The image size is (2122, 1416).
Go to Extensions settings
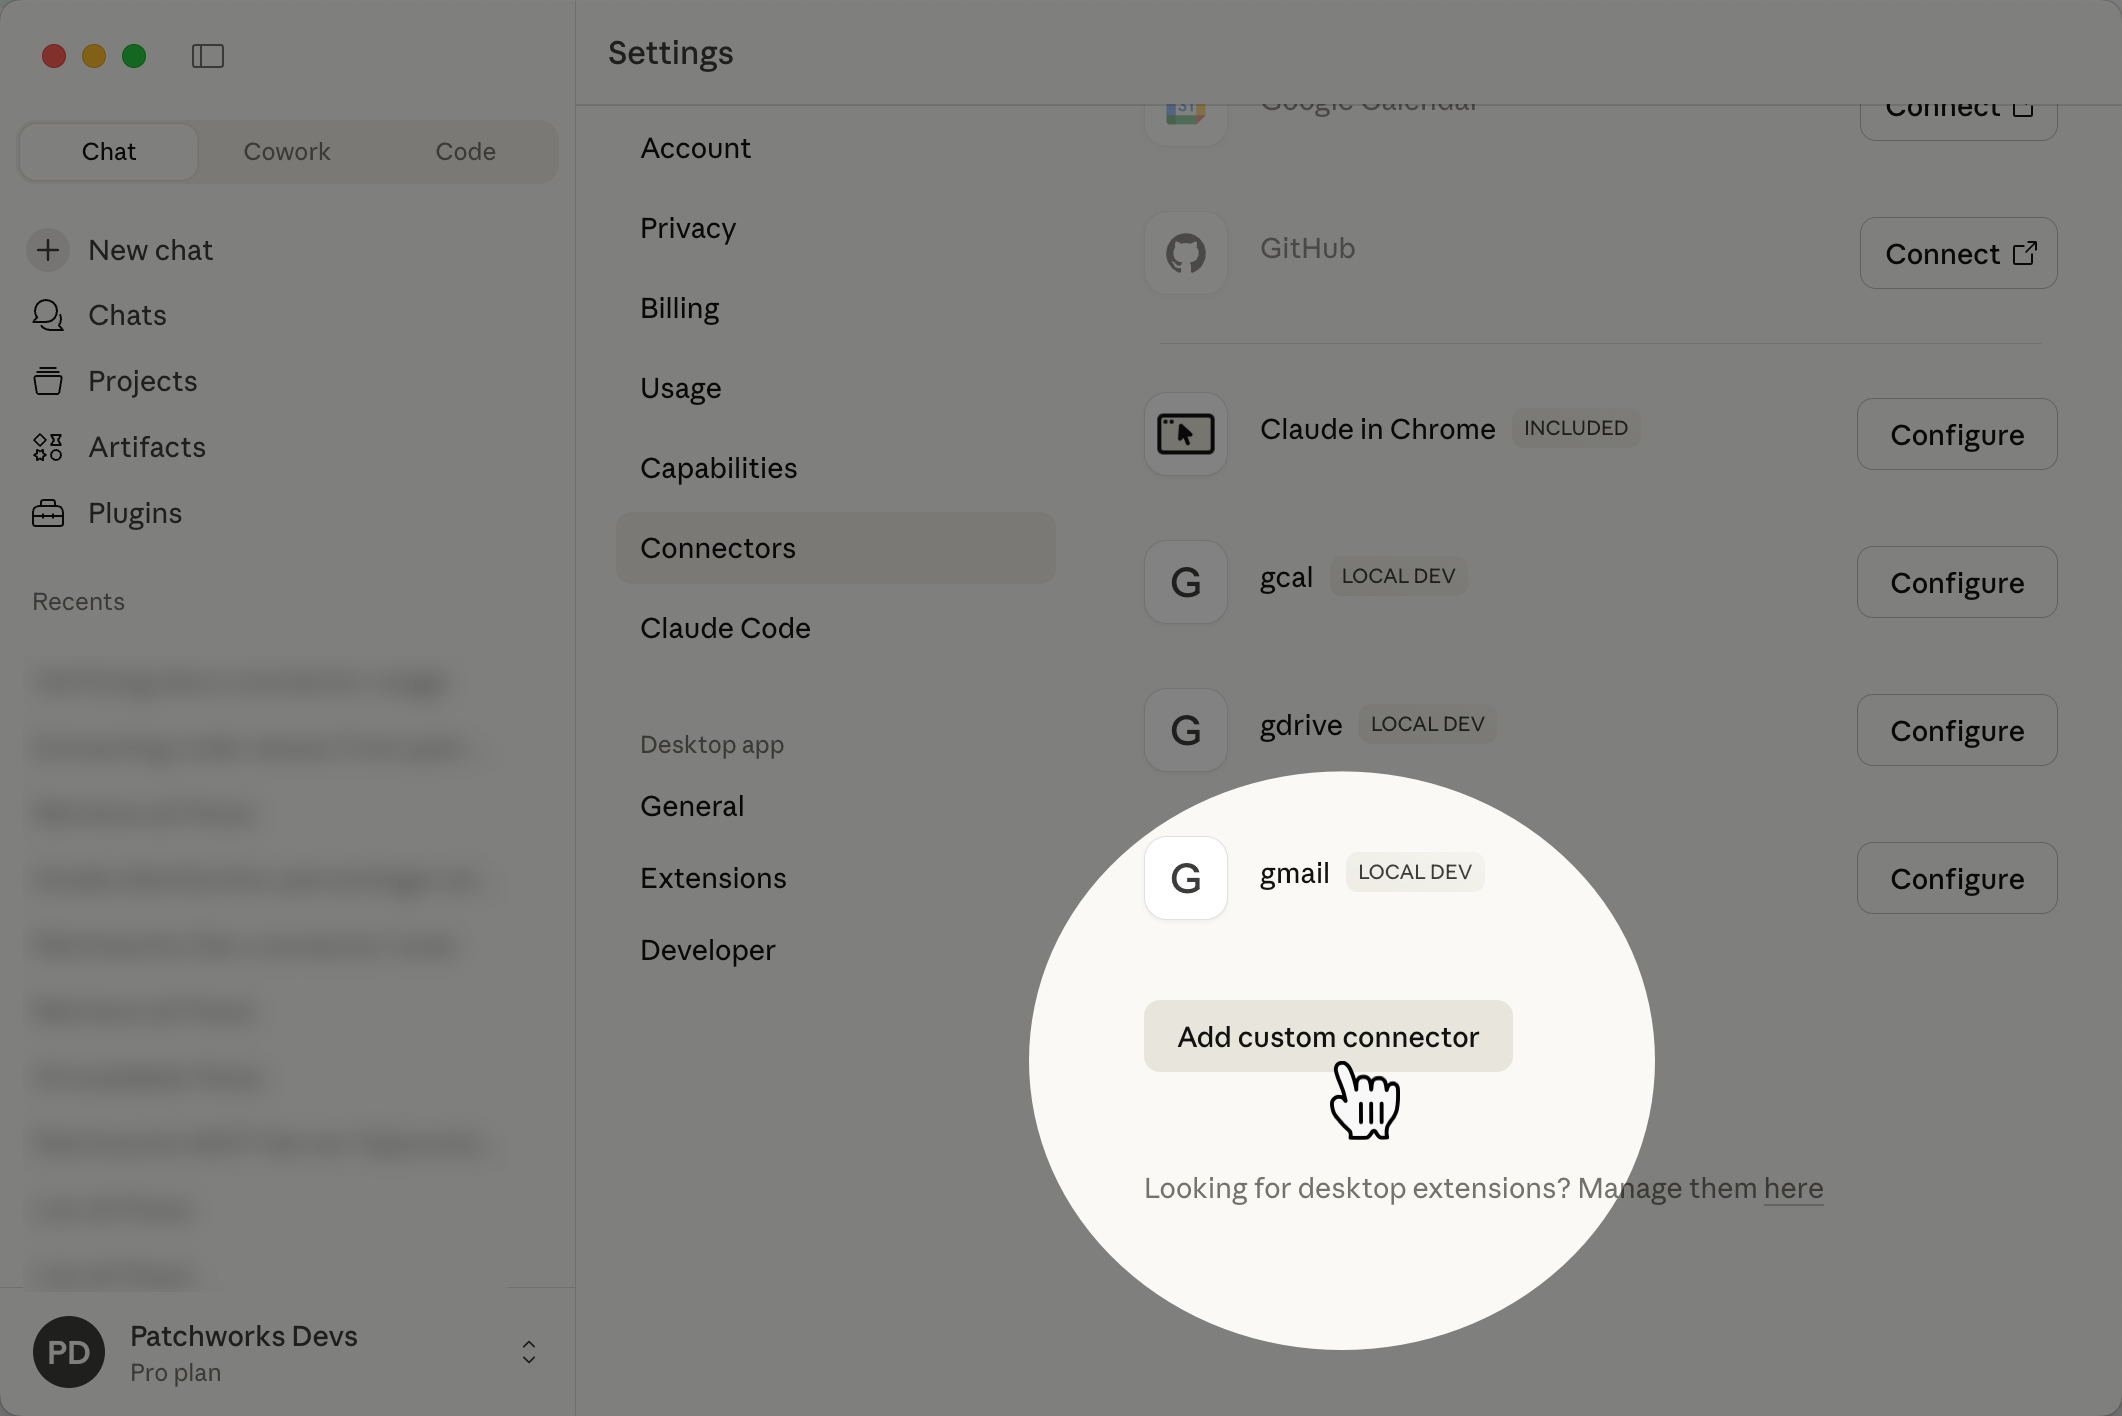coord(713,878)
